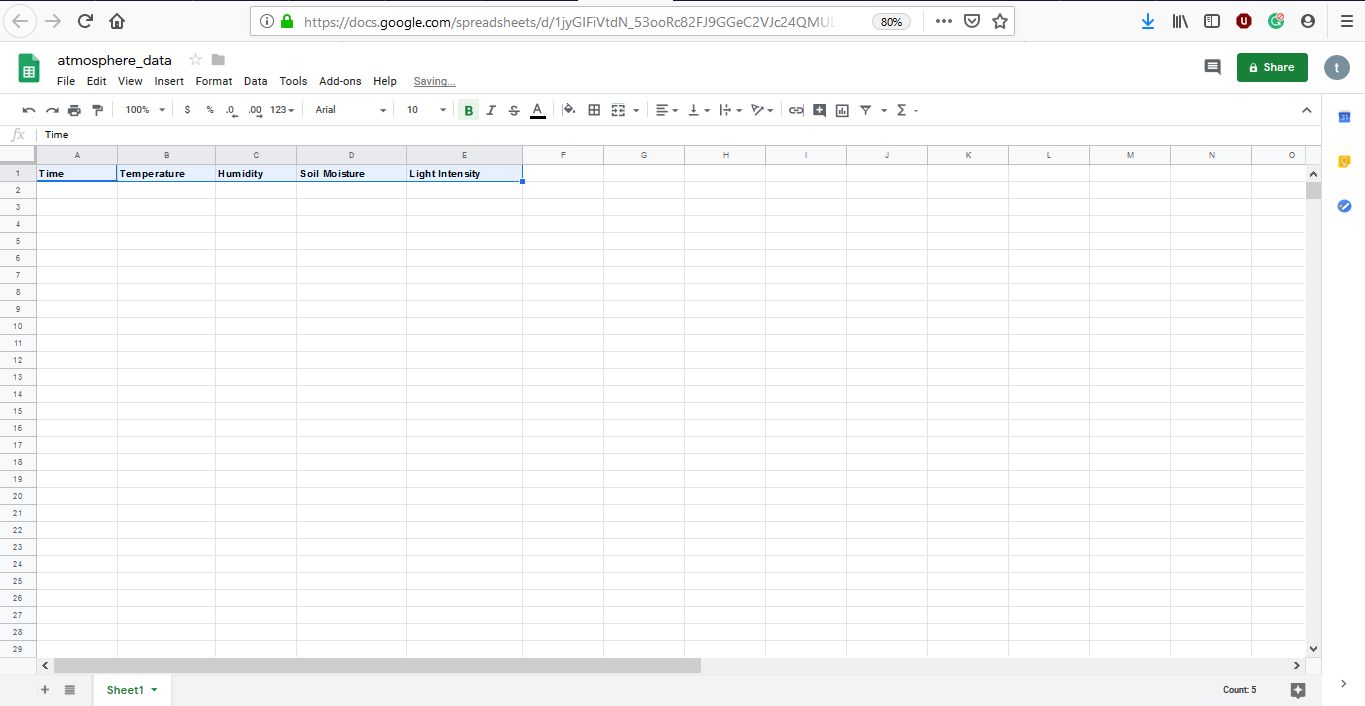Hide the menus with up chevron
Viewport: 1365px width, 706px height.
pyautogui.click(x=1306, y=110)
